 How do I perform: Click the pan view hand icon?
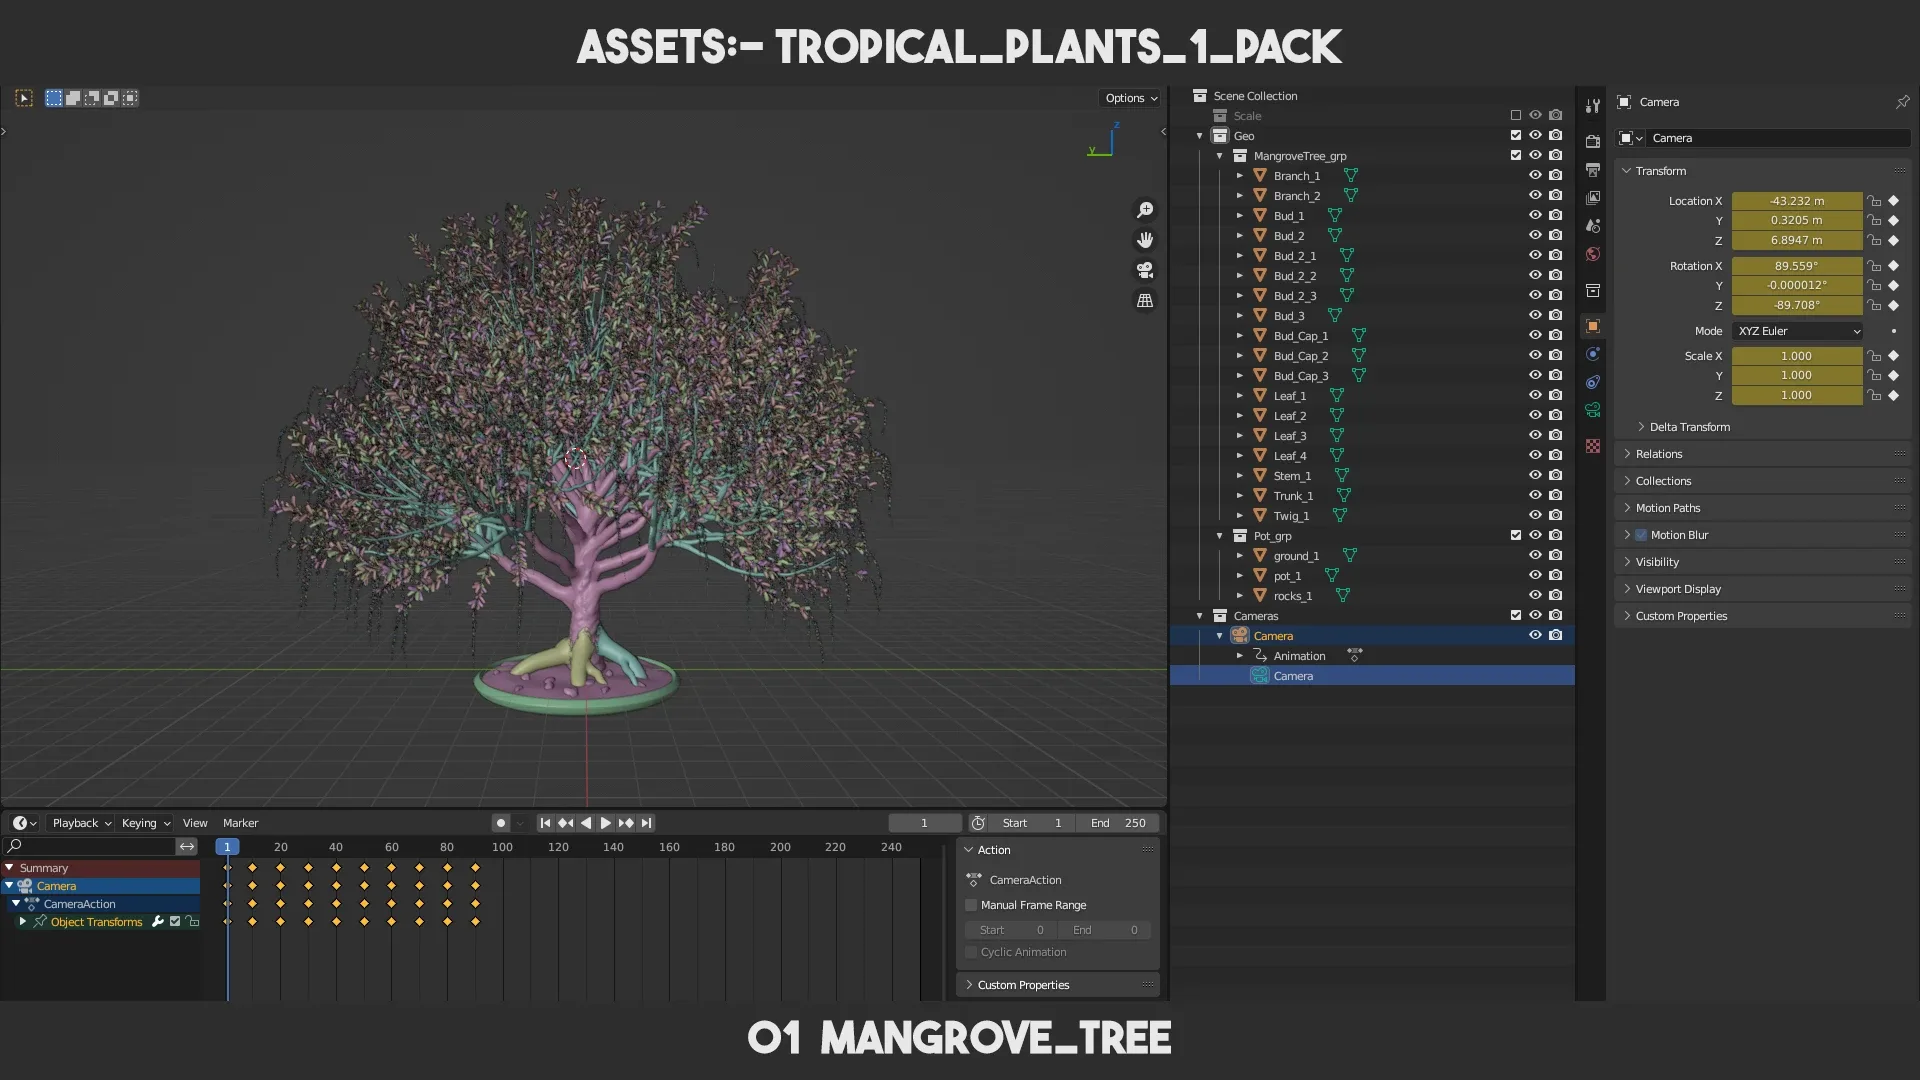tap(1145, 240)
